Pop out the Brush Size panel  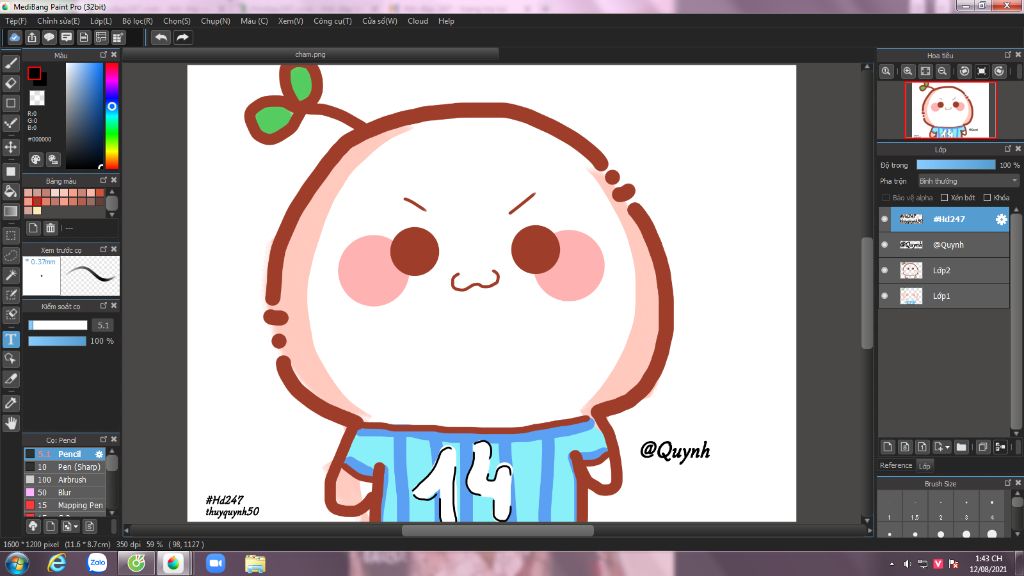[x=1008, y=483]
